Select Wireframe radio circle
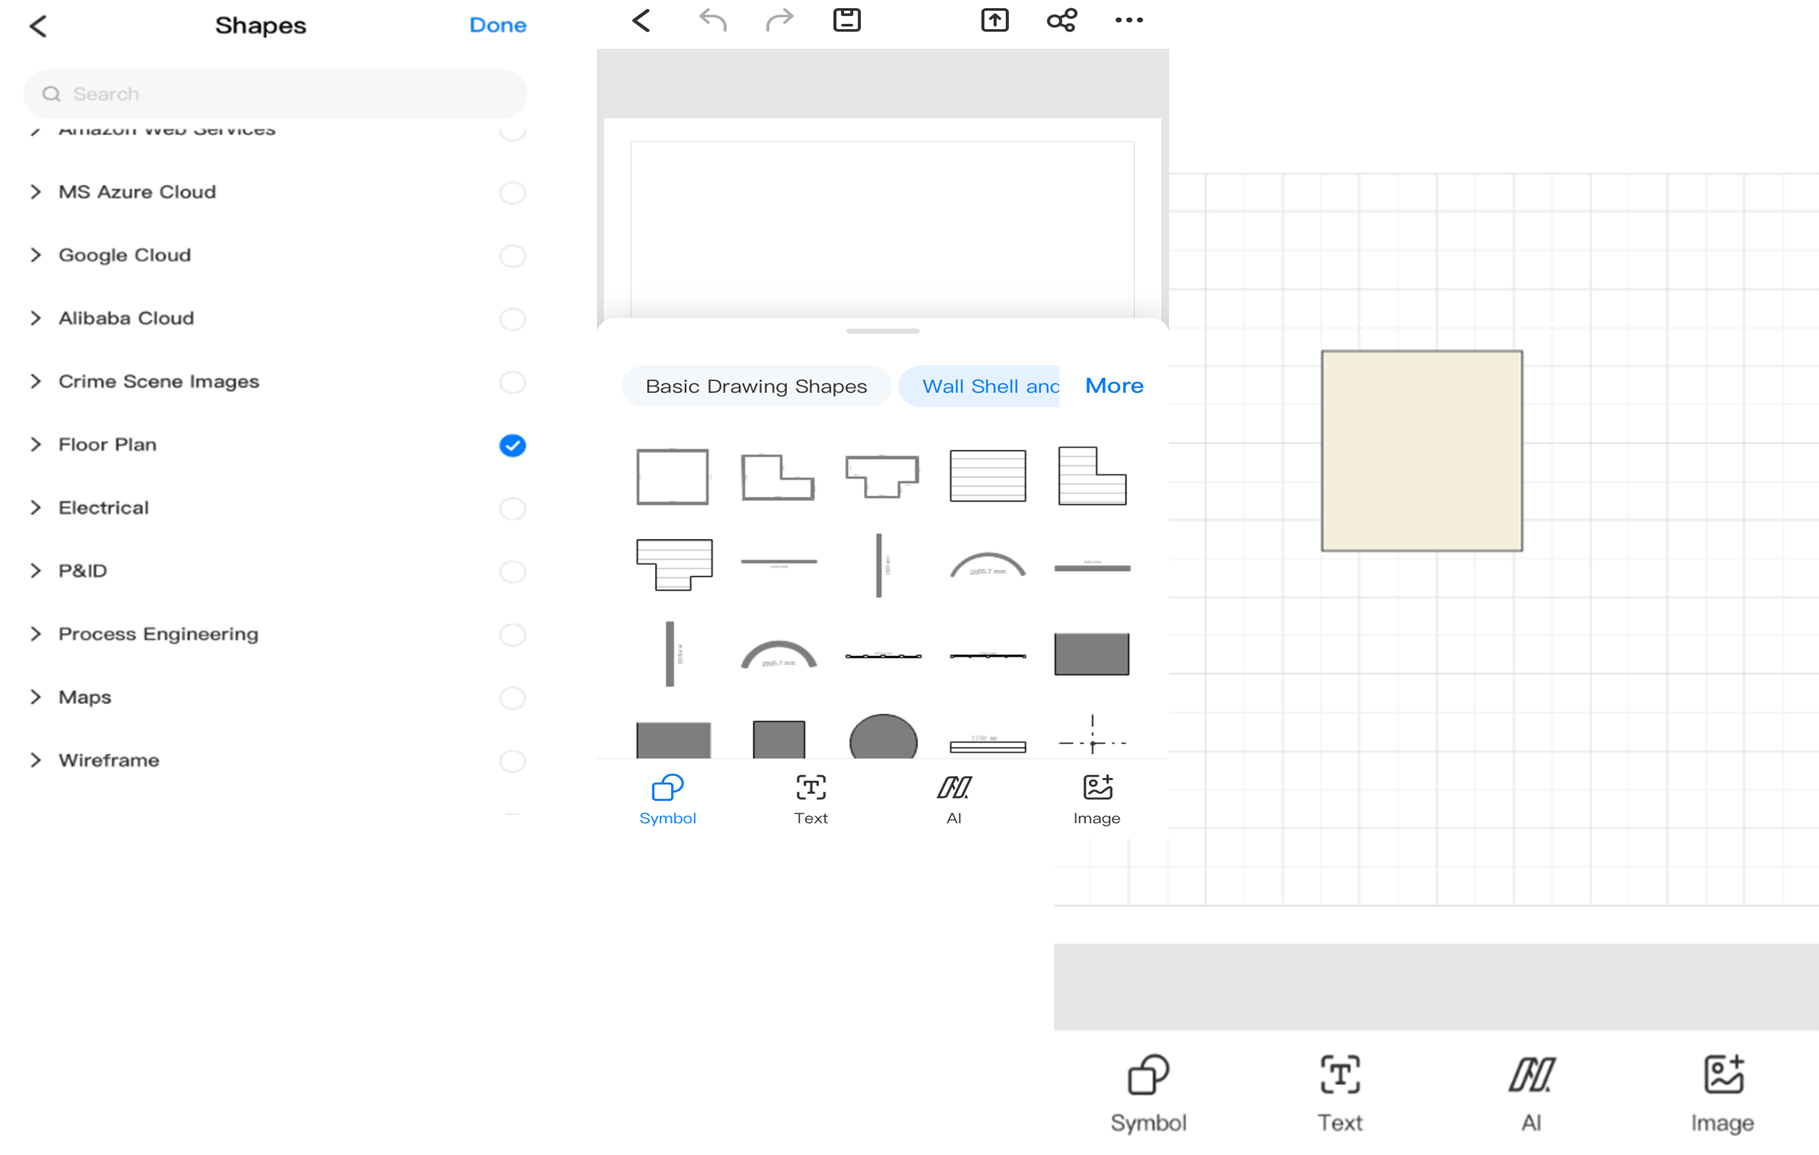This screenshot has height=1155, width=1819. pos(512,761)
